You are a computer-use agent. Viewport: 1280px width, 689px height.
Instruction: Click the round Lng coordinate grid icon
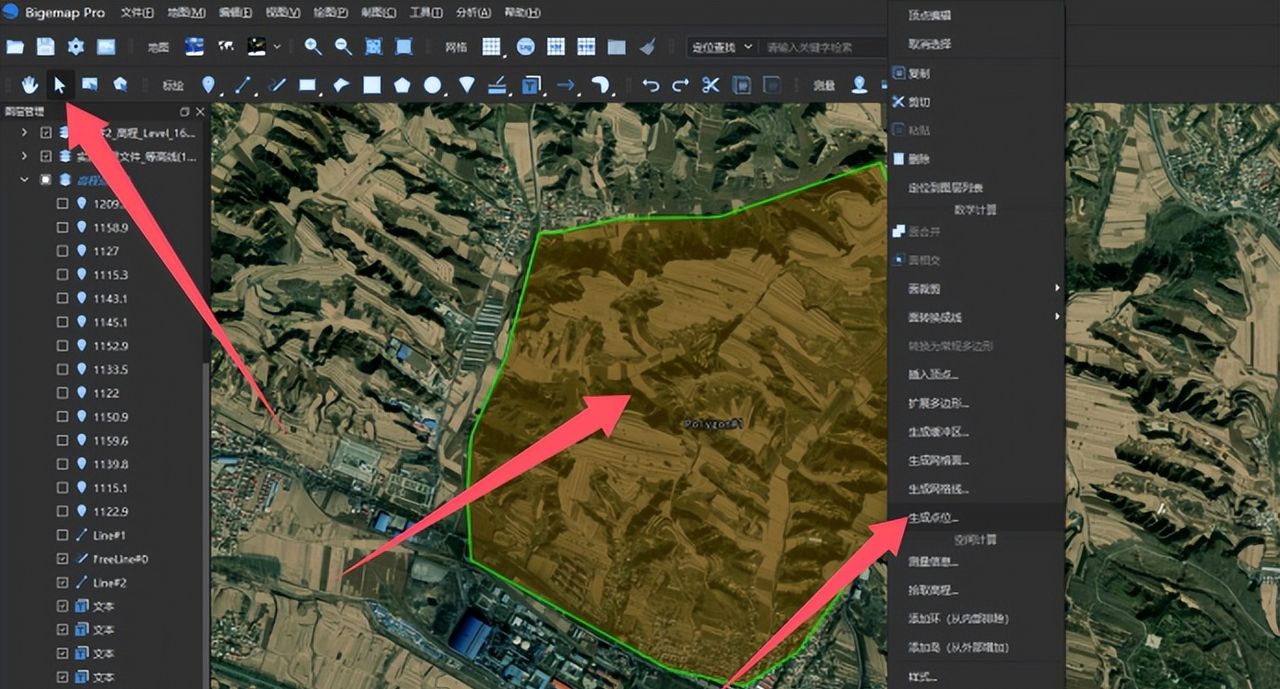pyautogui.click(x=525, y=47)
